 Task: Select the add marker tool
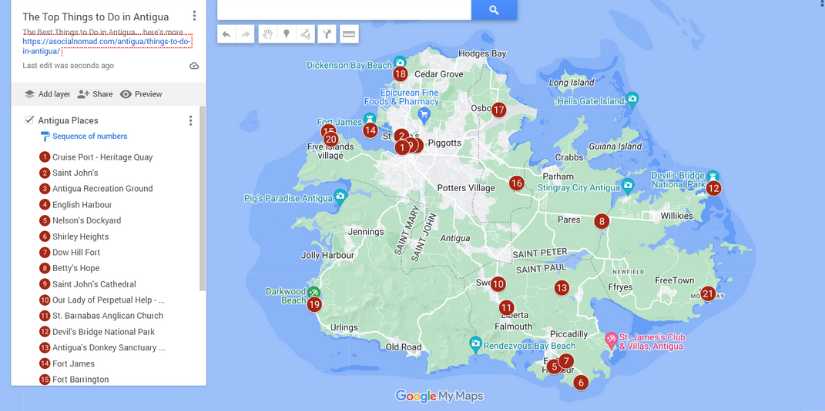pos(286,34)
